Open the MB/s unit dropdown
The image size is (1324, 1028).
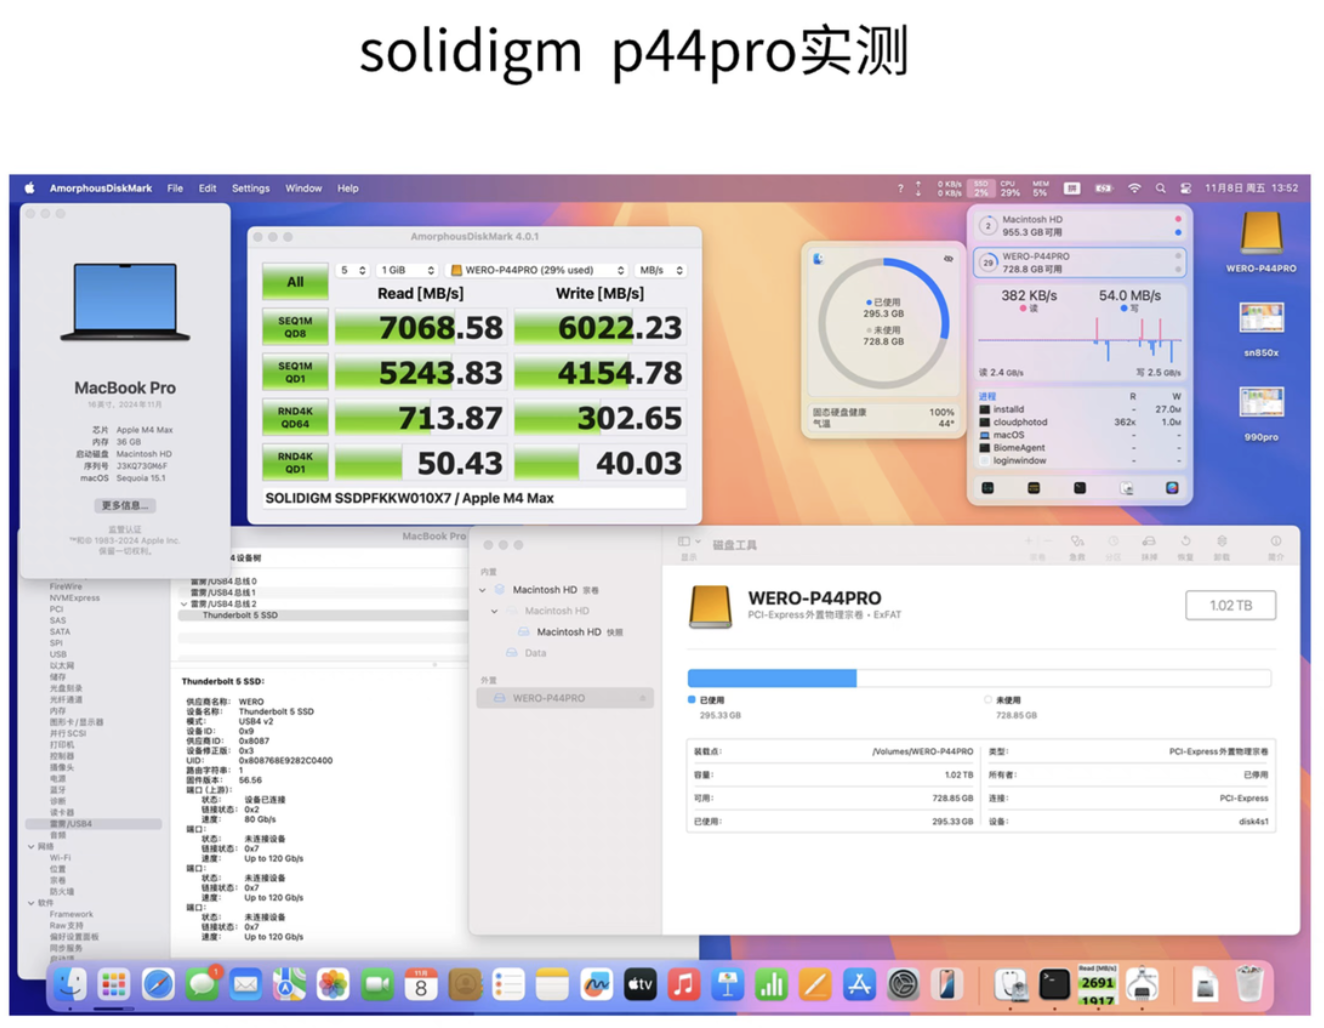(x=661, y=270)
